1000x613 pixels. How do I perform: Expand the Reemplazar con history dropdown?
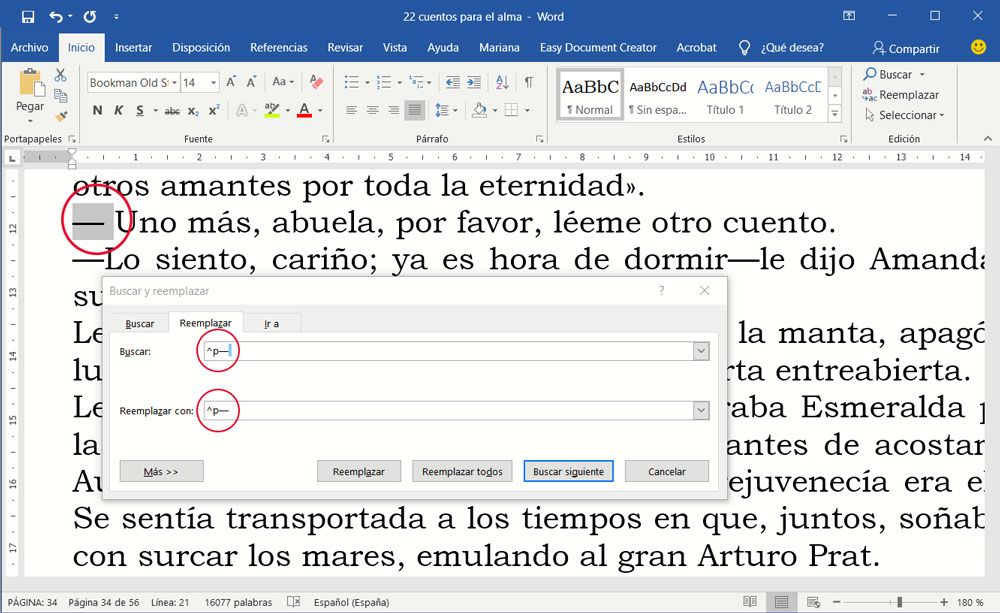pyautogui.click(x=701, y=411)
